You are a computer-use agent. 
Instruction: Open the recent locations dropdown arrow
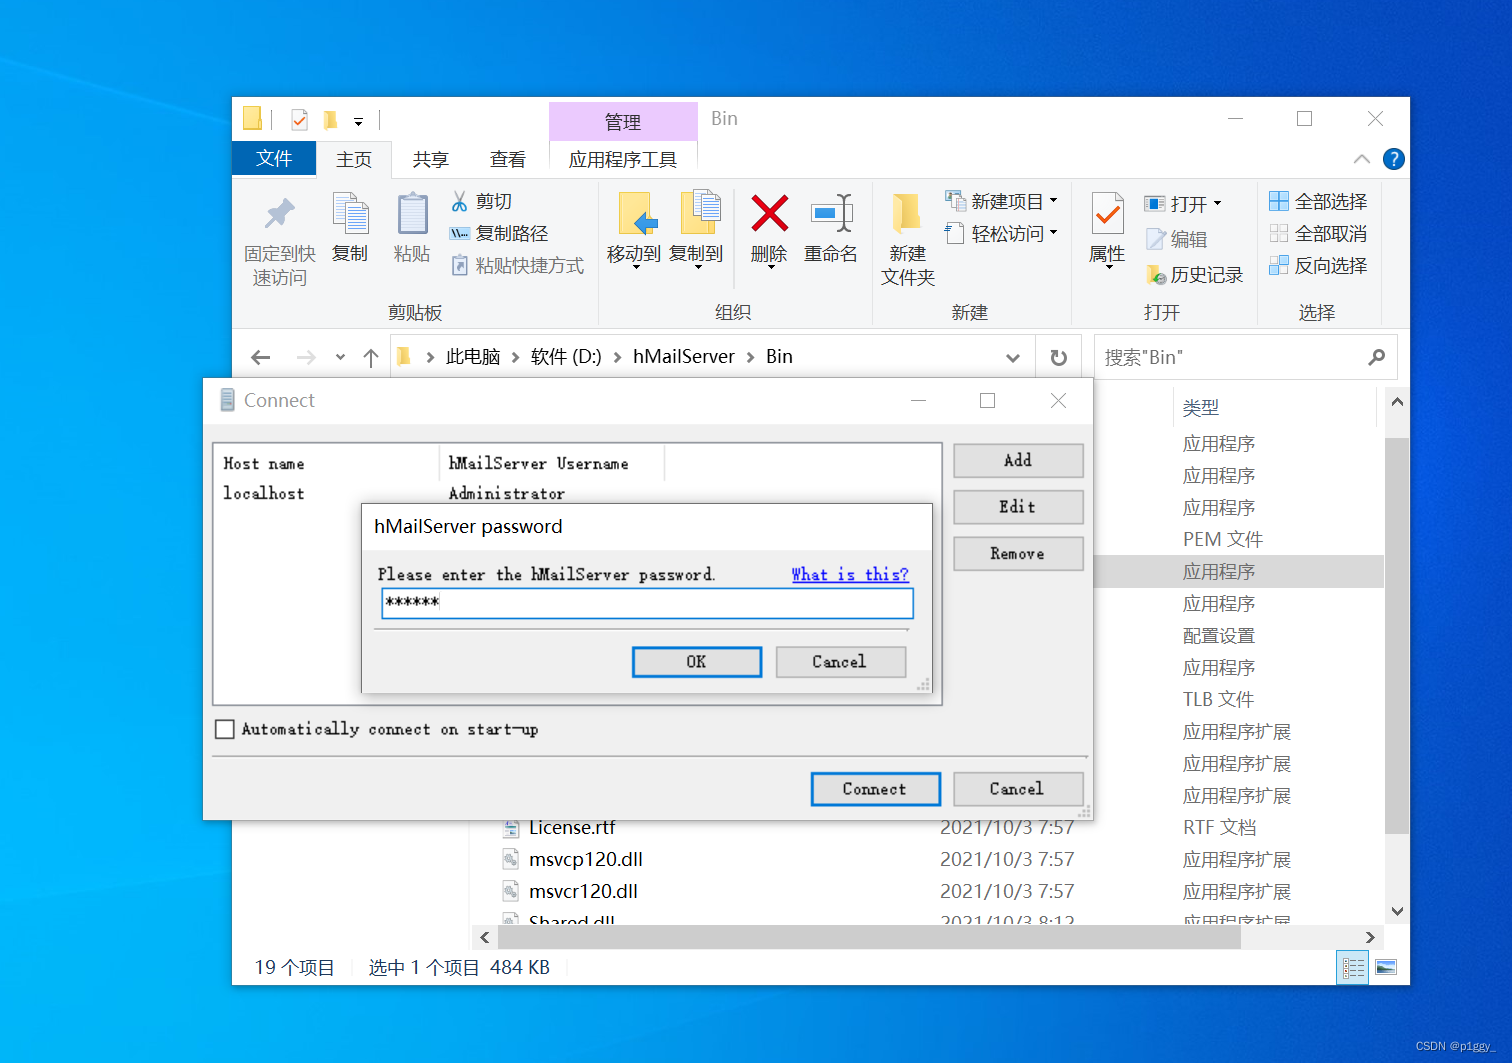[x=340, y=357]
